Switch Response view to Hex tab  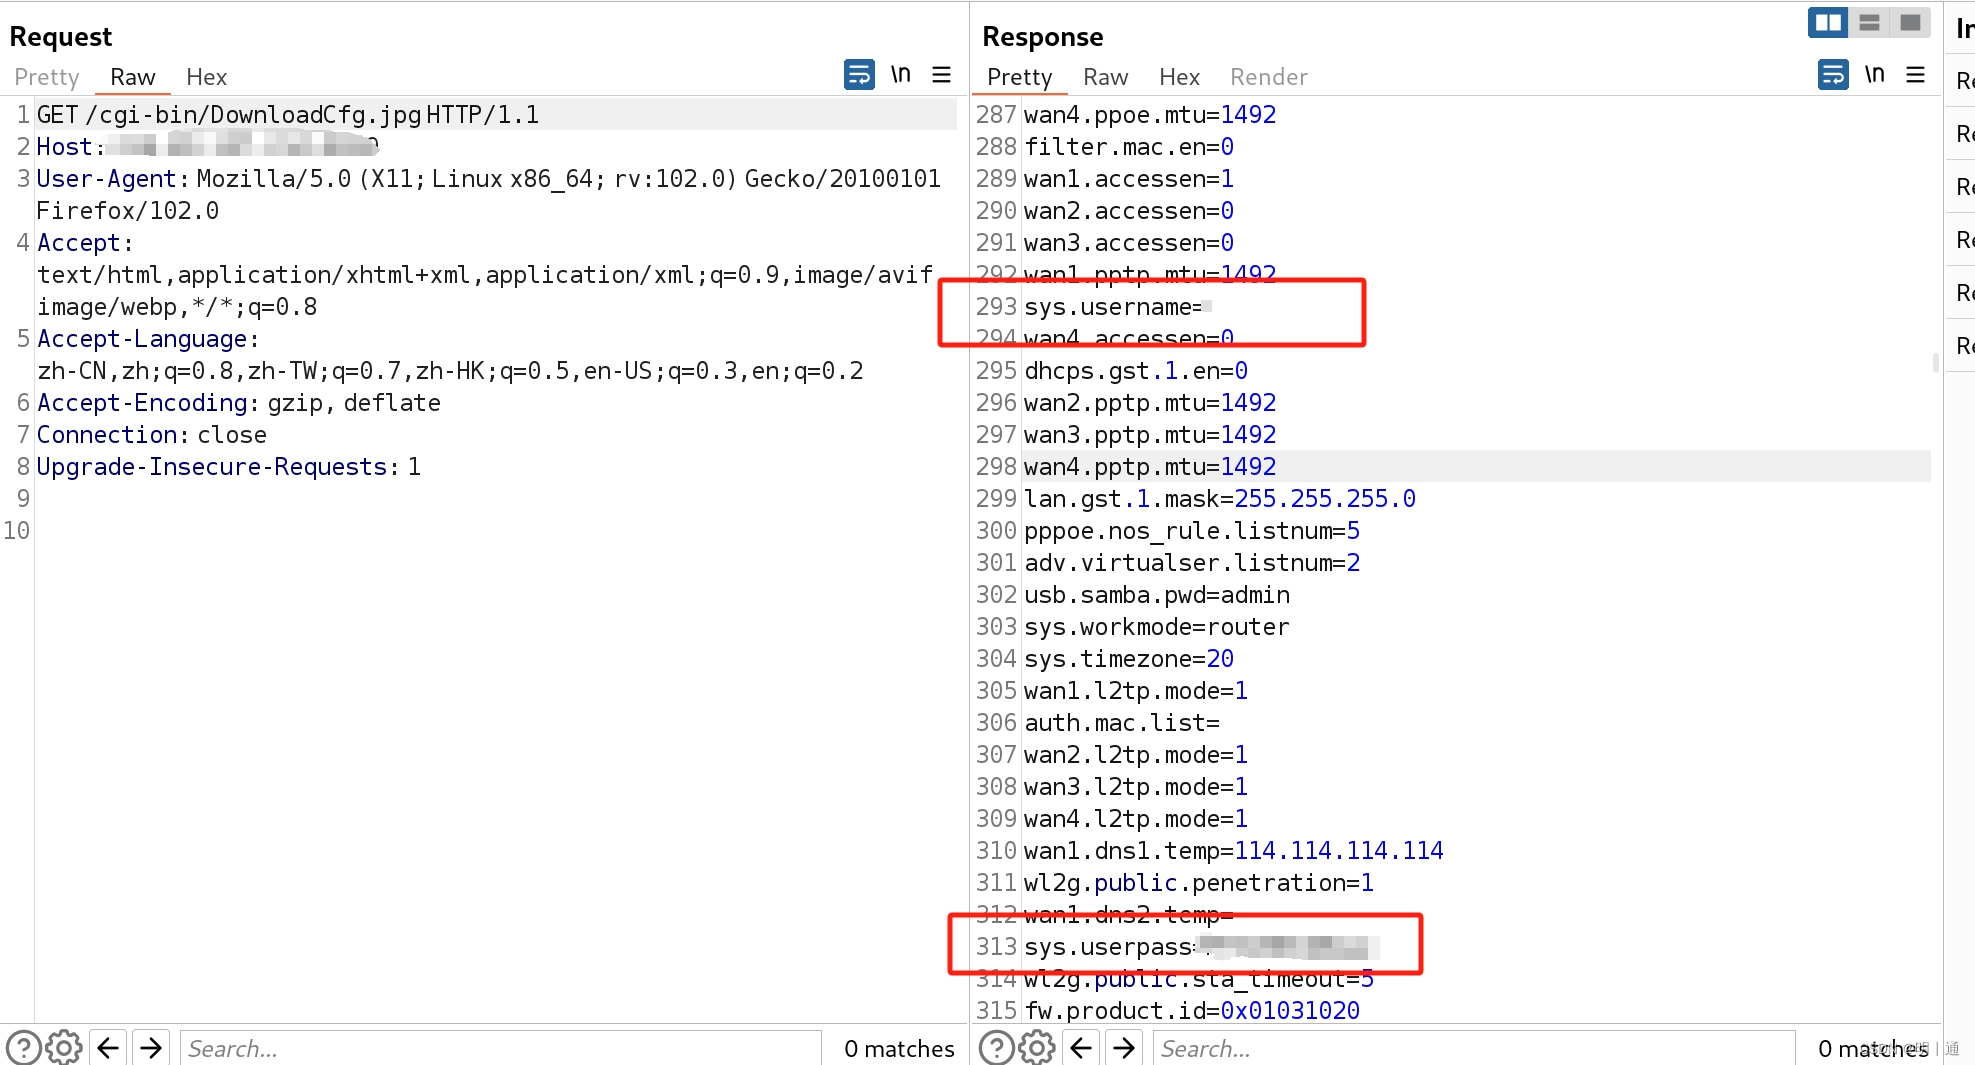(1180, 77)
